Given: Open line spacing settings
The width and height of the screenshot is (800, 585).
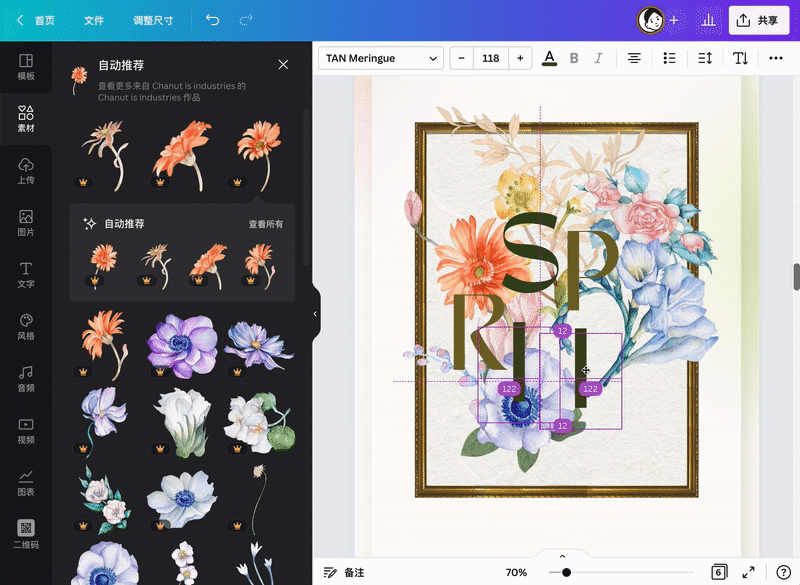Looking at the screenshot, I should click(x=705, y=58).
